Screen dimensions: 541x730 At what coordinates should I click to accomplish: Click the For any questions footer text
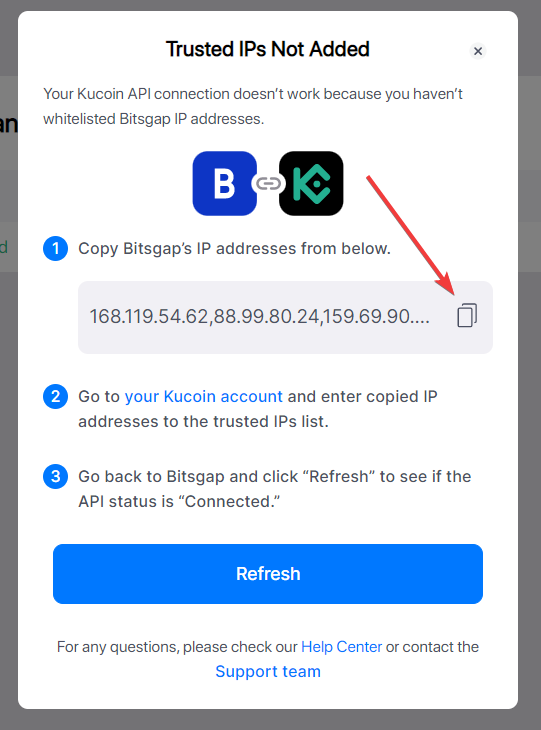click(x=268, y=647)
